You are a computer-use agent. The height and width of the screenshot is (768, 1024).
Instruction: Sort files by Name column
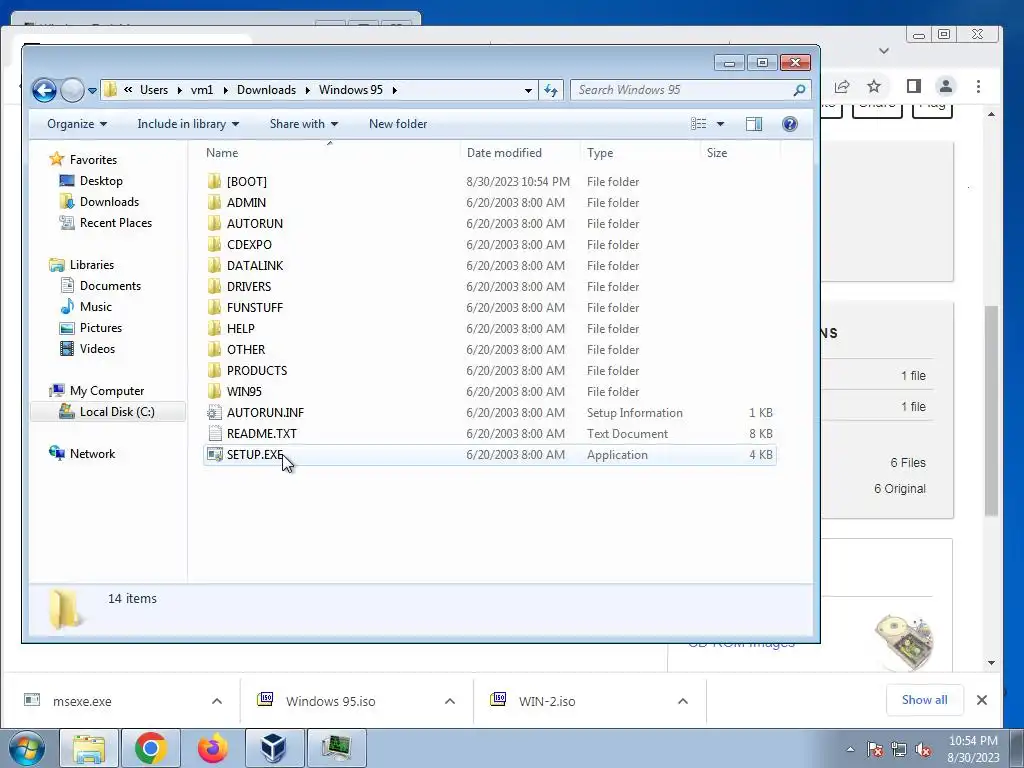[222, 153]
